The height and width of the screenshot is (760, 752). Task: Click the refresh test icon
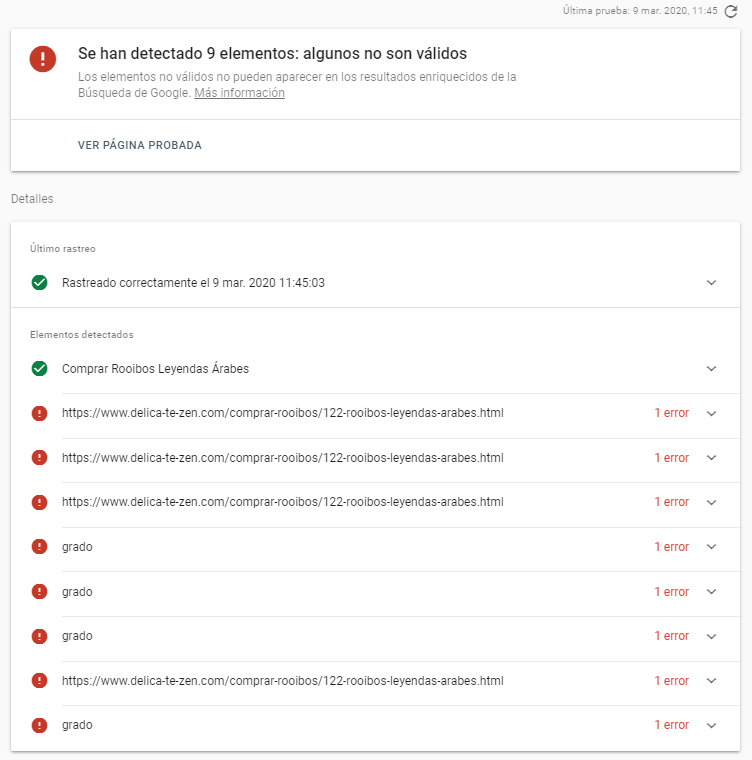click(x=731, y=11)
